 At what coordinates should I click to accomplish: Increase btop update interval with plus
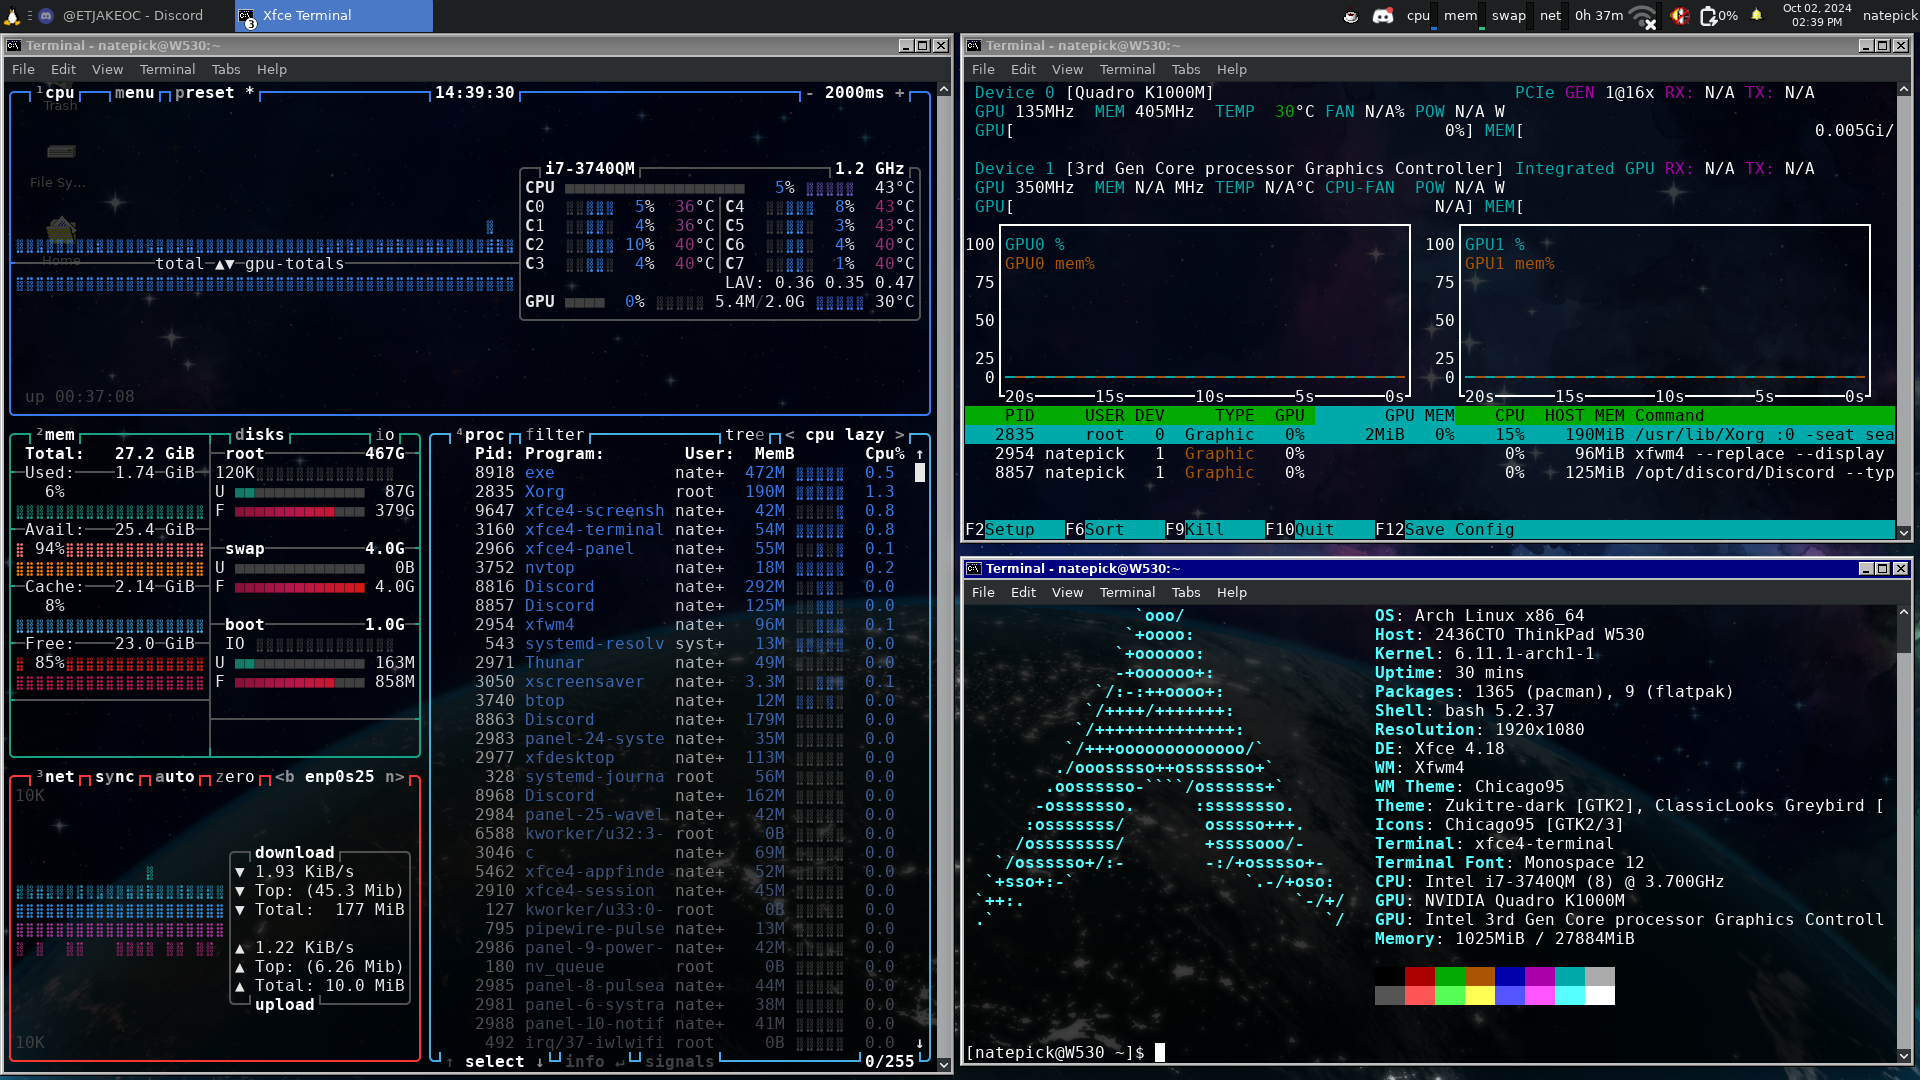[x=899, y=93]
